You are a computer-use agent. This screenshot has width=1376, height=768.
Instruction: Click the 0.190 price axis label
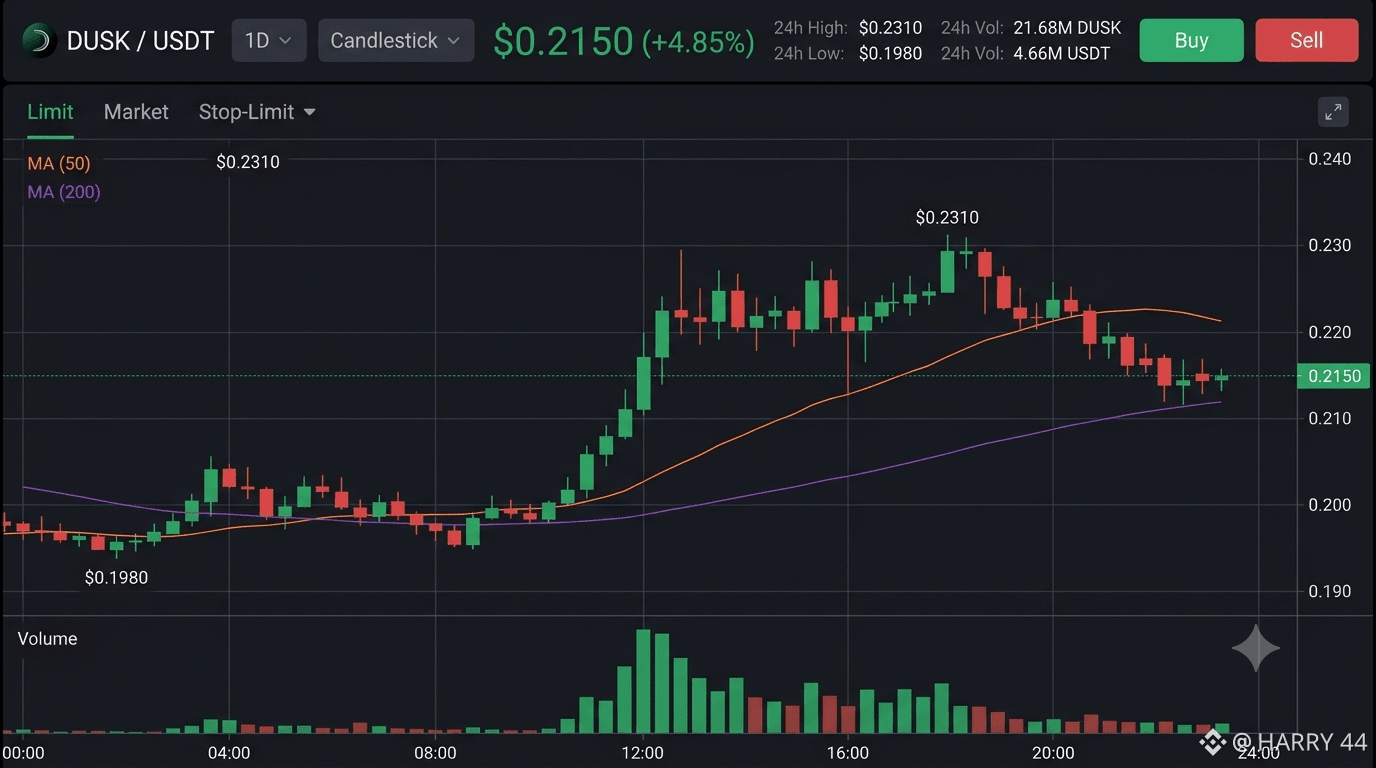tap(1330, 591)
